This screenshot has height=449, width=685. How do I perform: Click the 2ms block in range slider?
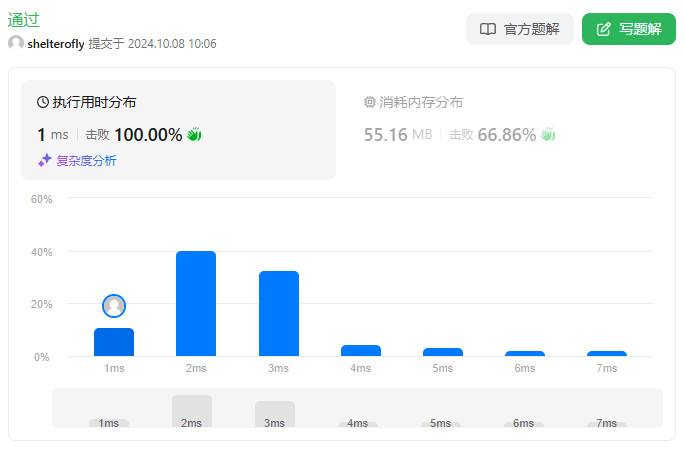pos(192,411)
